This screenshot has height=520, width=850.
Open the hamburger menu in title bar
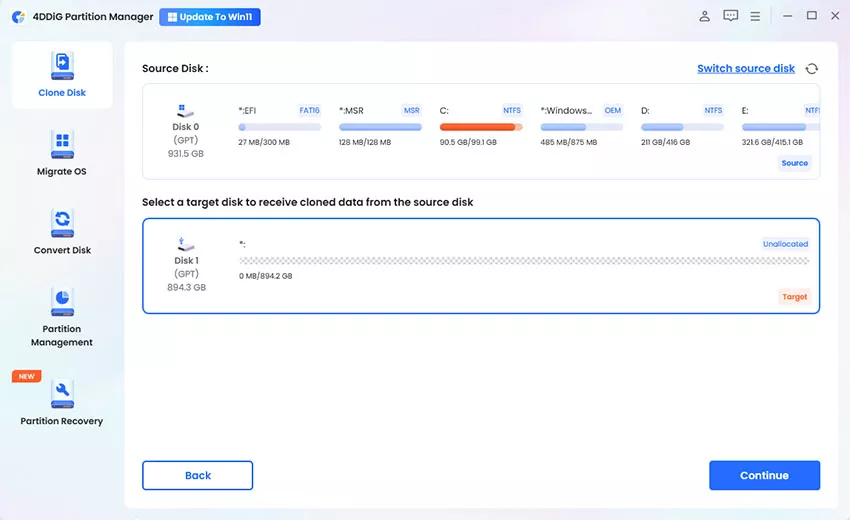(x=756, y=16)
